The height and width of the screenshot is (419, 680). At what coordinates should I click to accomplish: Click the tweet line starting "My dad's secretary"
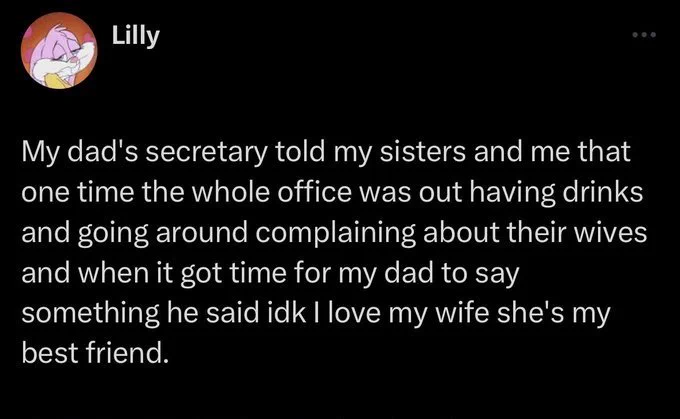tap(326, 153)
